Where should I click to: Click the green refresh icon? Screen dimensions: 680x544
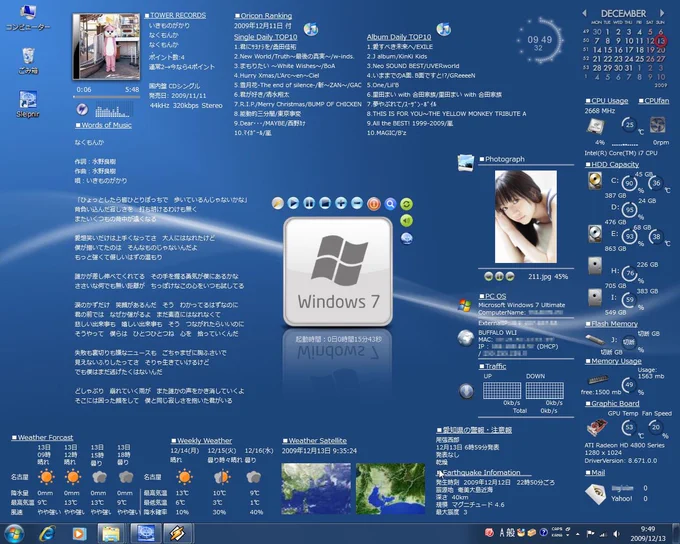[x=406, y=204]
